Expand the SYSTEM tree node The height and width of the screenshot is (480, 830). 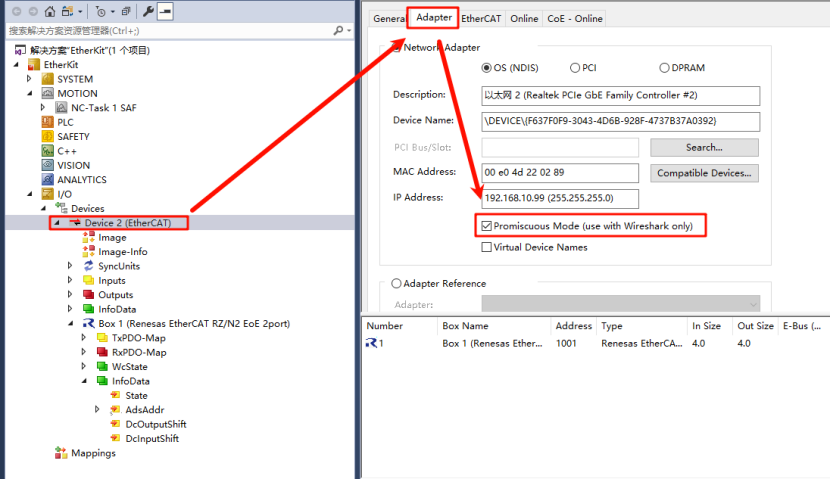[30, 79]
